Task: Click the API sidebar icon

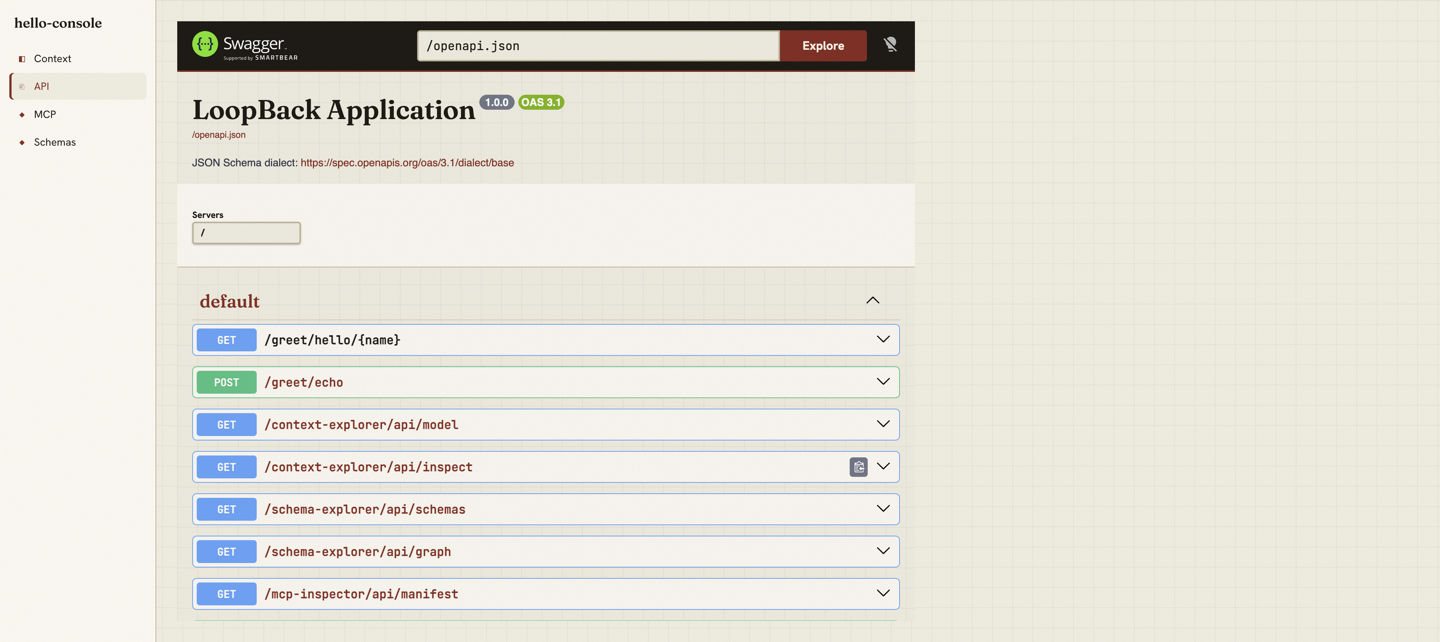Action: point(22,87)
